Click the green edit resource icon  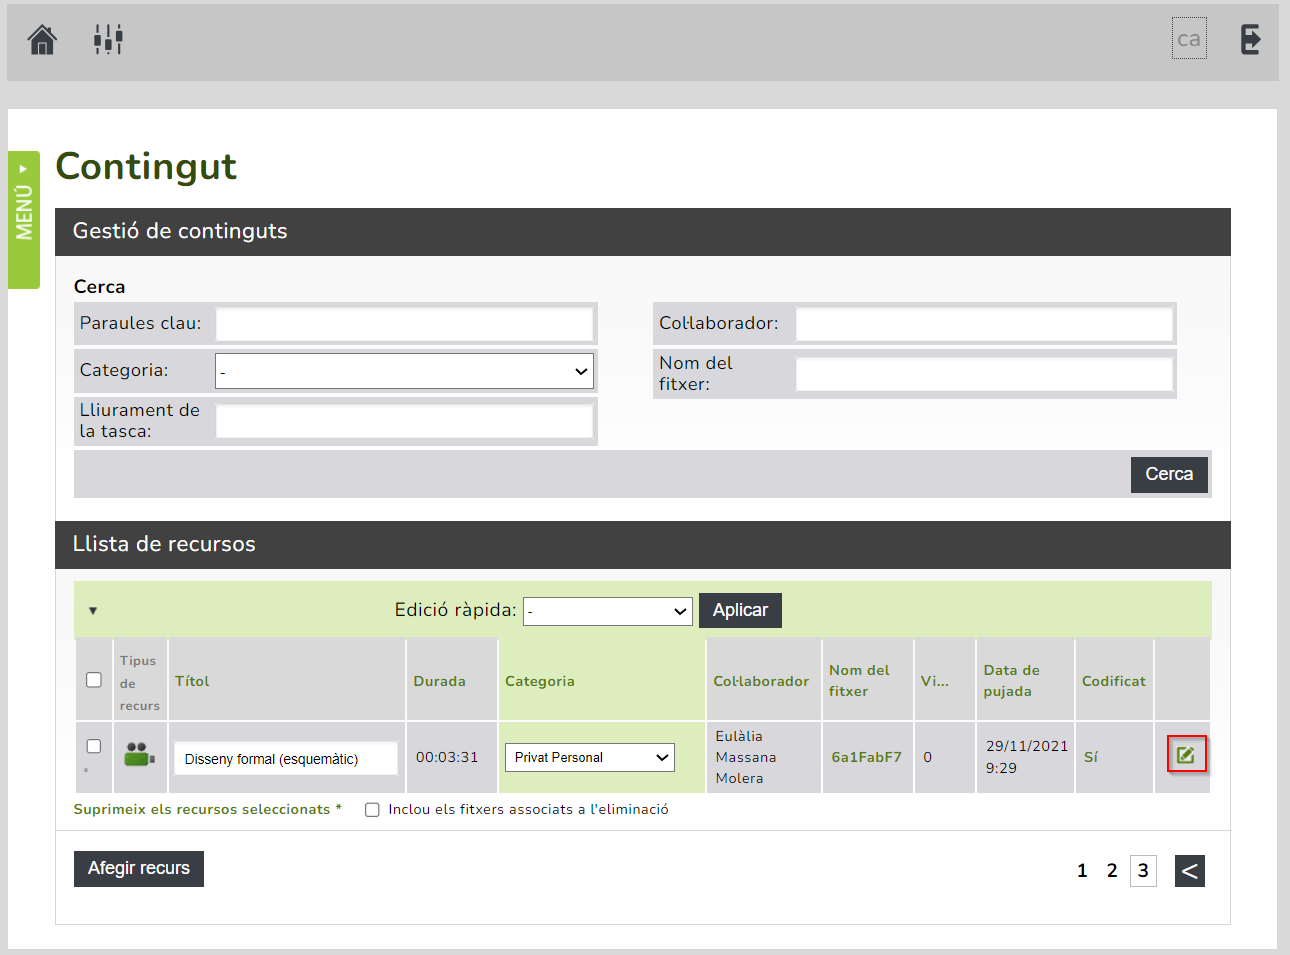(x=1186, y=755)
